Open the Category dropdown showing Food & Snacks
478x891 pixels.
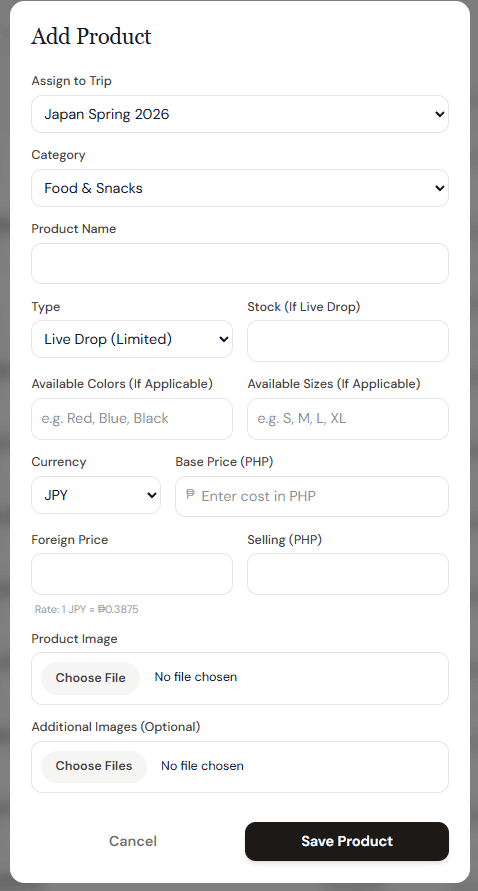(x=240, y=188)
